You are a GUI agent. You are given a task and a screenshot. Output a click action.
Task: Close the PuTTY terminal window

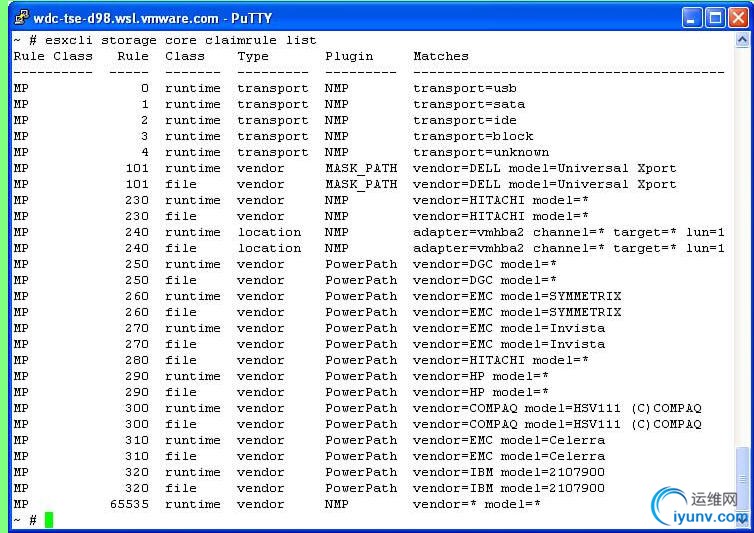click(738, 18)
